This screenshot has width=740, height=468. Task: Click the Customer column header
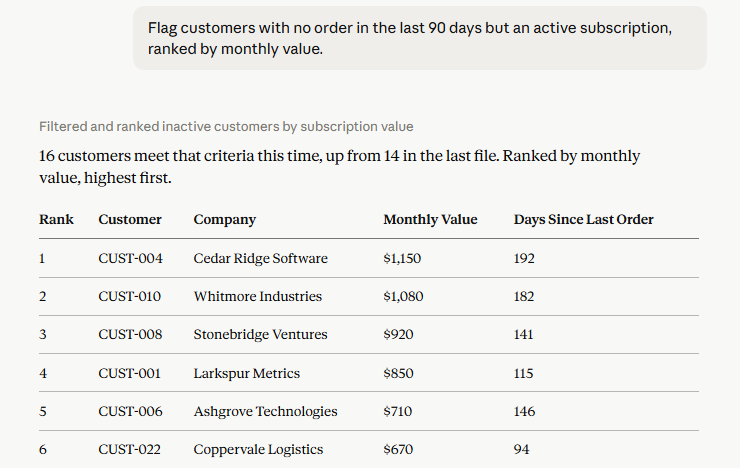coord(130,219)
